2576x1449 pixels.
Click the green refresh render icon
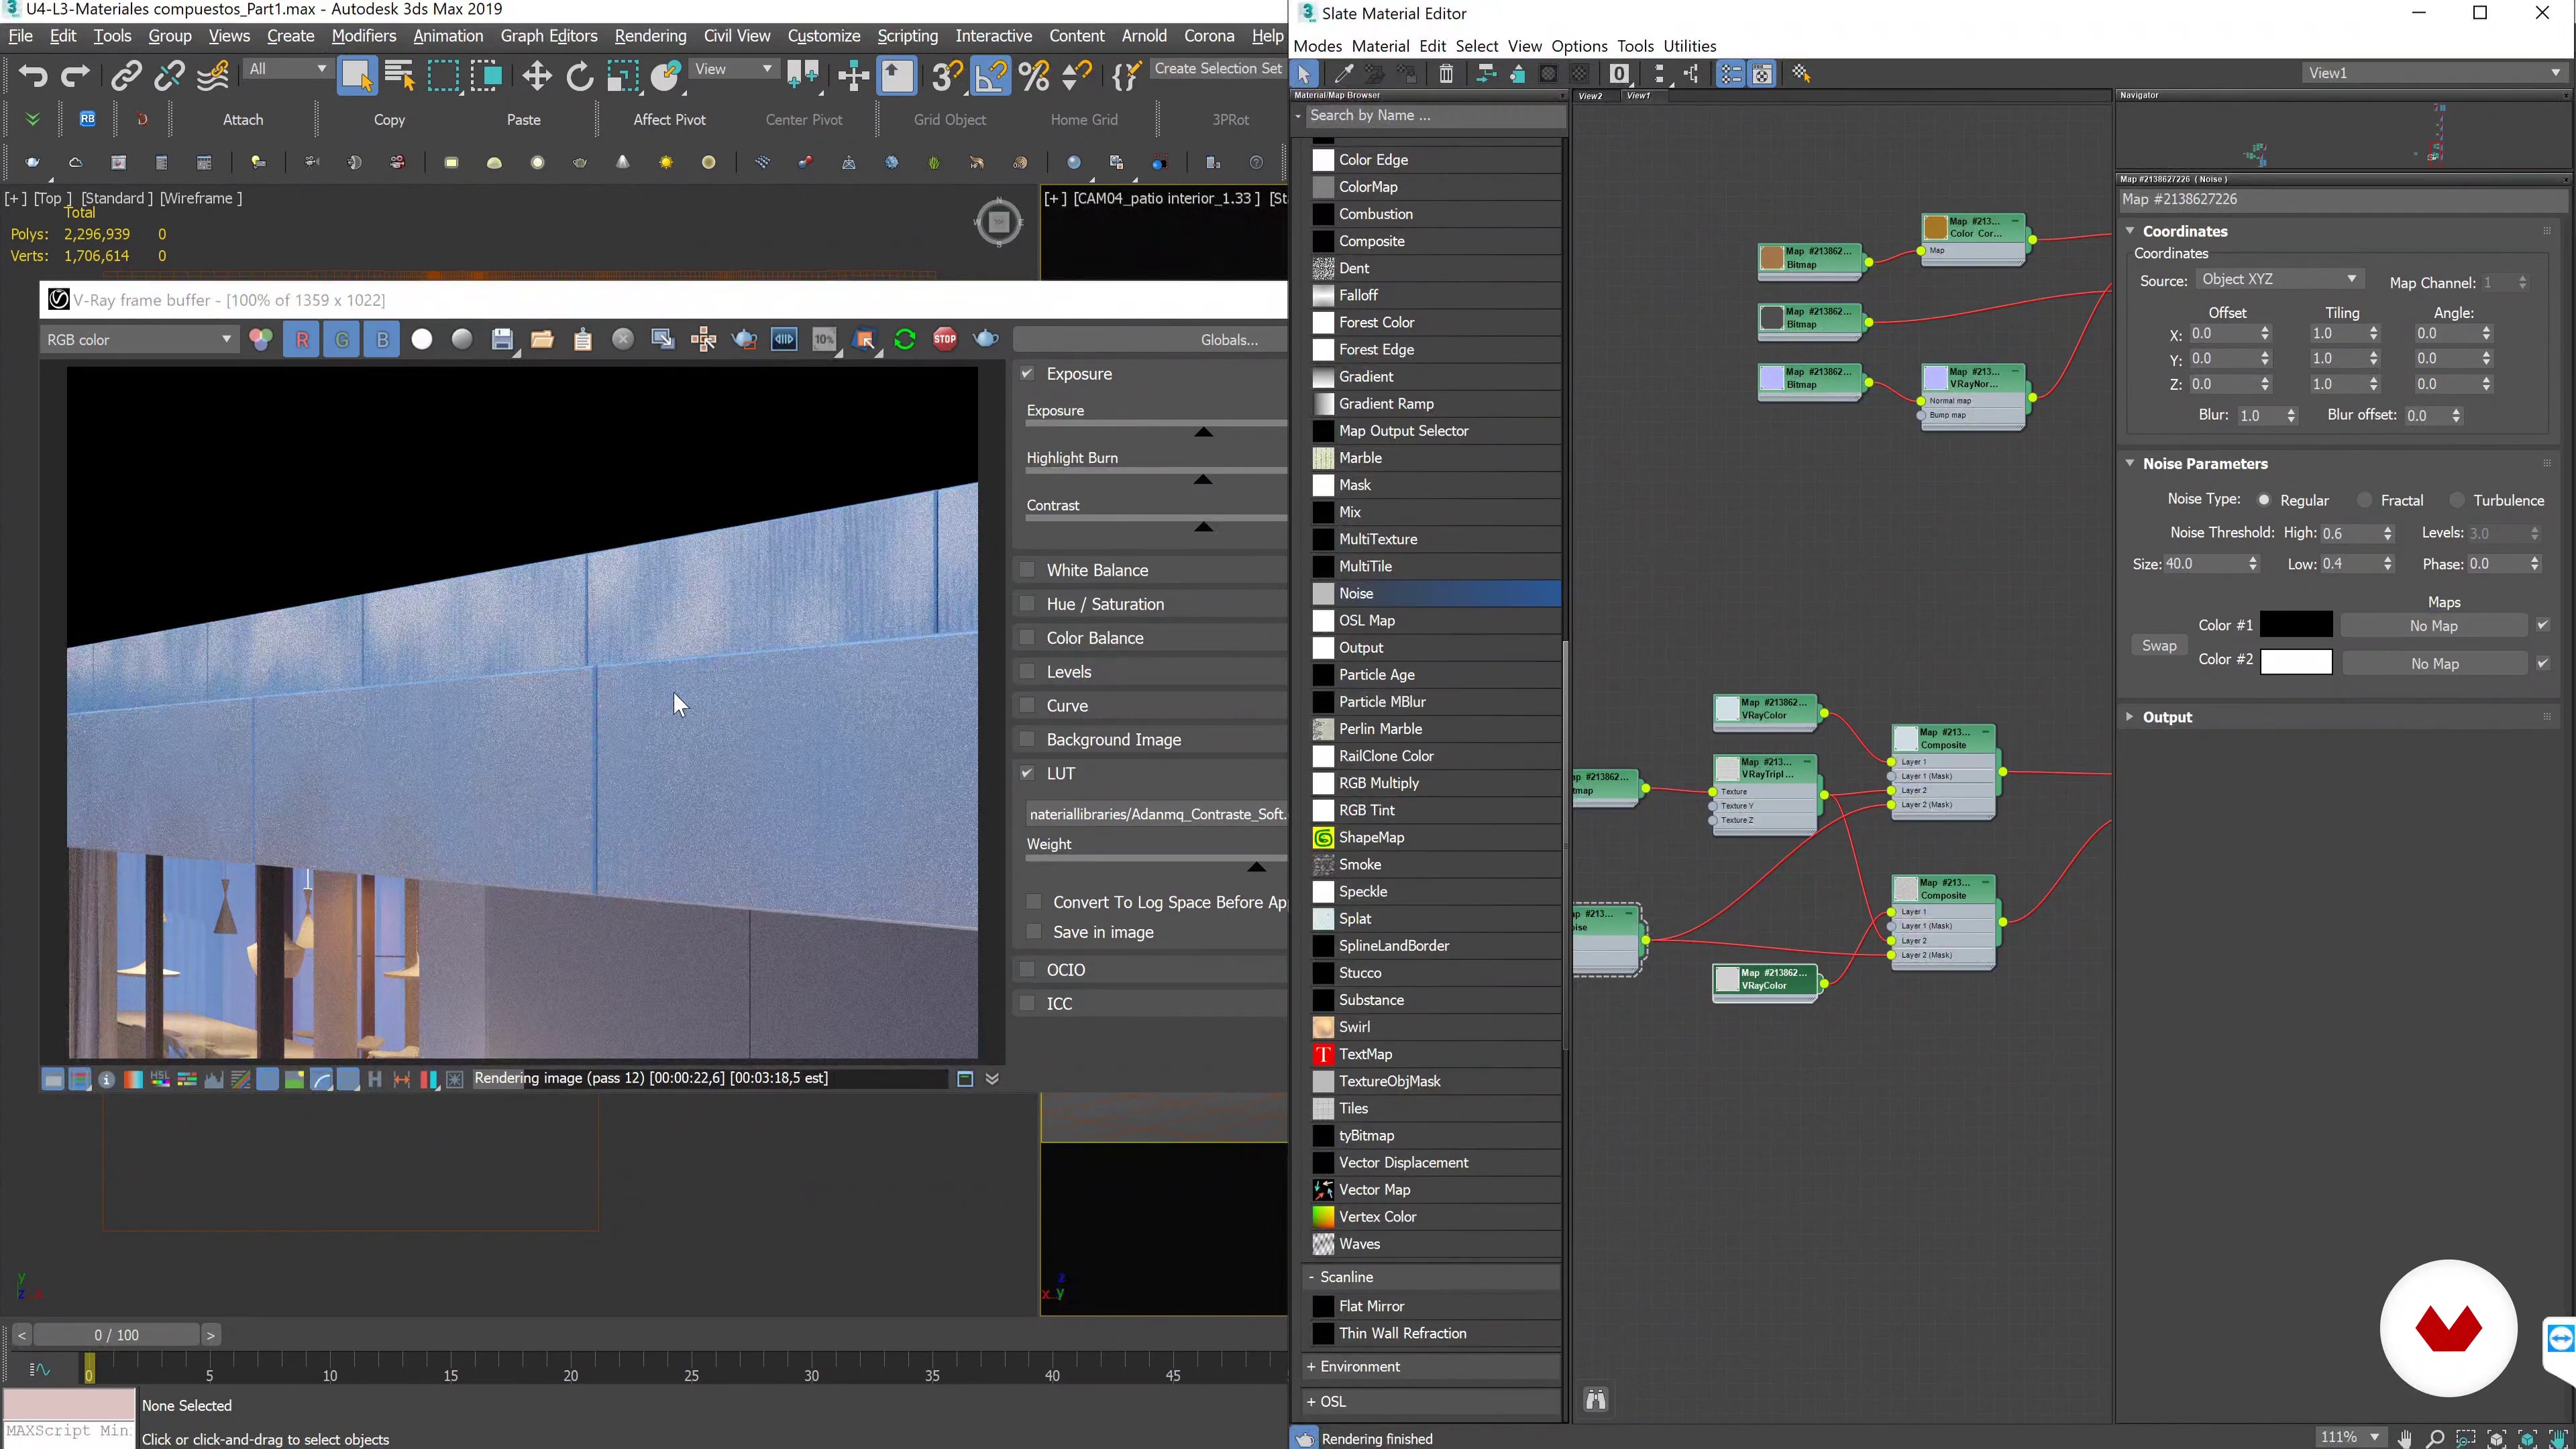point(905,339)
